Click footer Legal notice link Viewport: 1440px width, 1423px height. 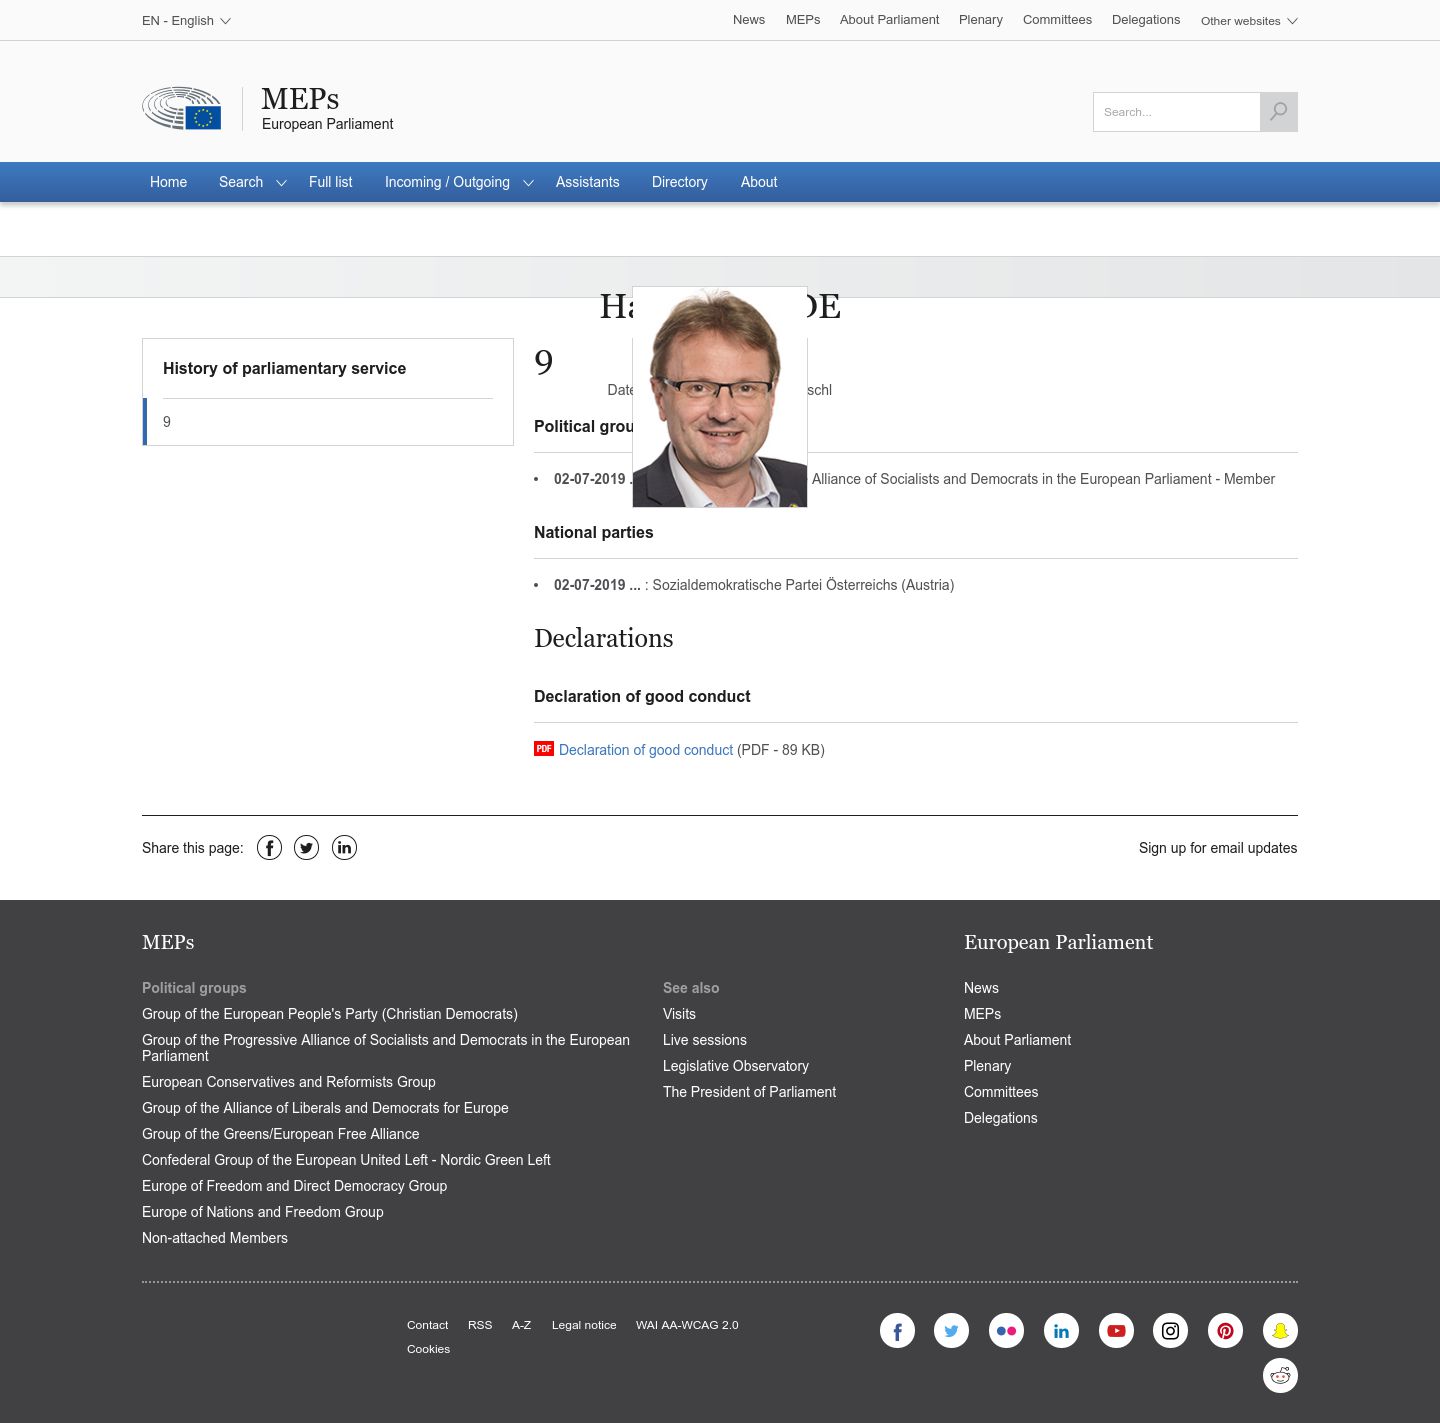tap(584, 1325)
